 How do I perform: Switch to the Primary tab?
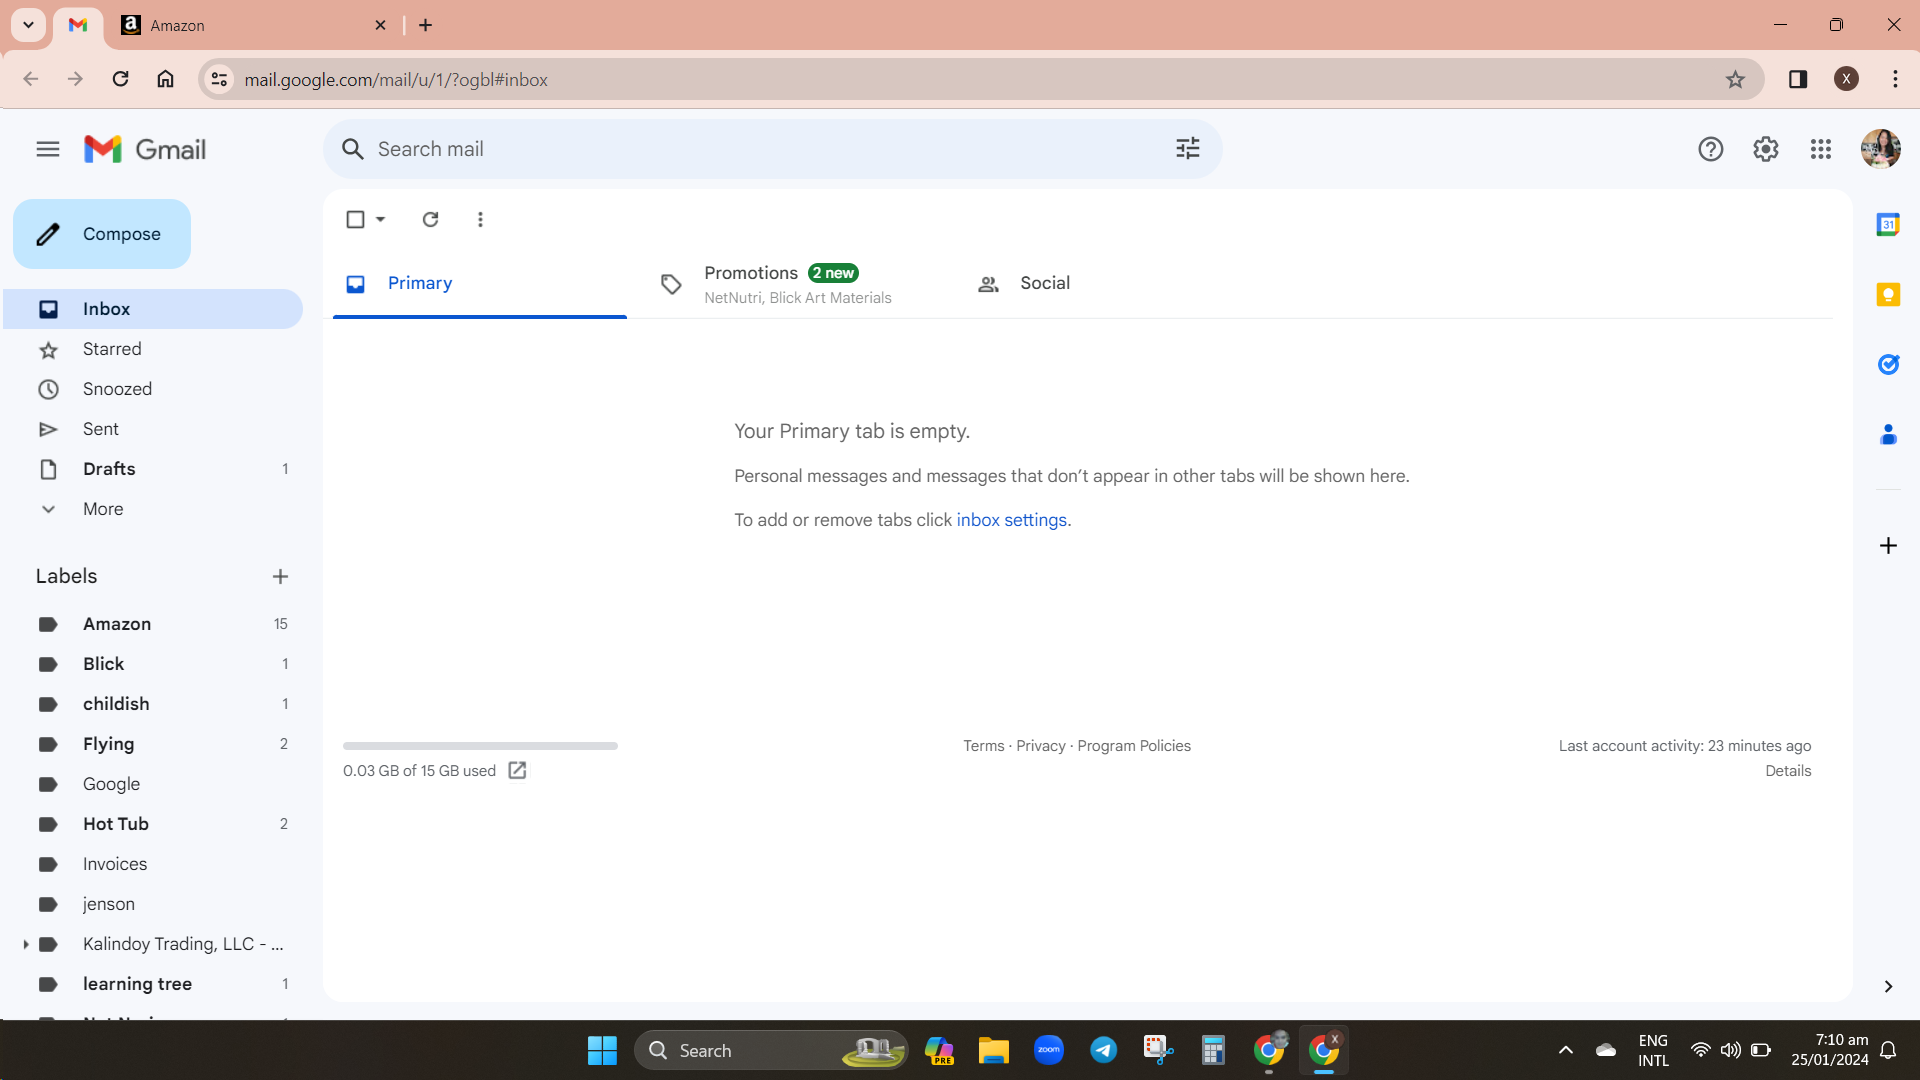[480, 284]
